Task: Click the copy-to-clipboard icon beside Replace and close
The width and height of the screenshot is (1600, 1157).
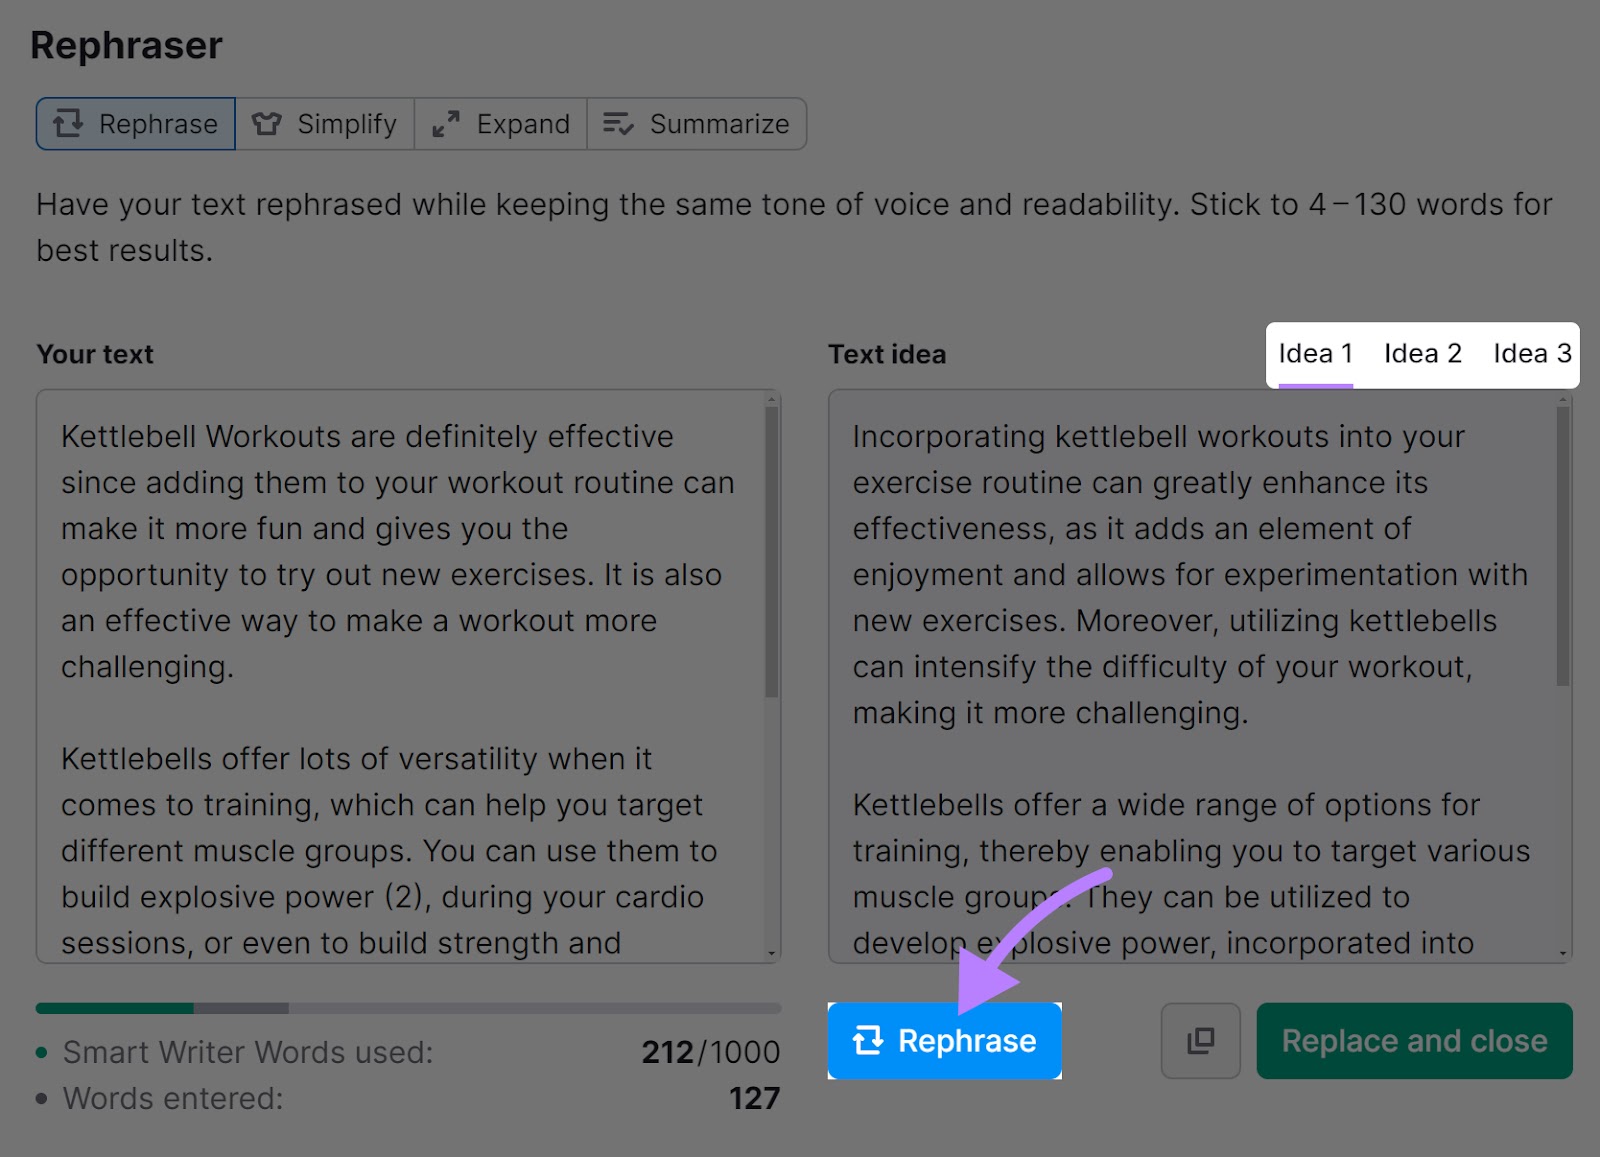Action: [x=1200, y=1040]
